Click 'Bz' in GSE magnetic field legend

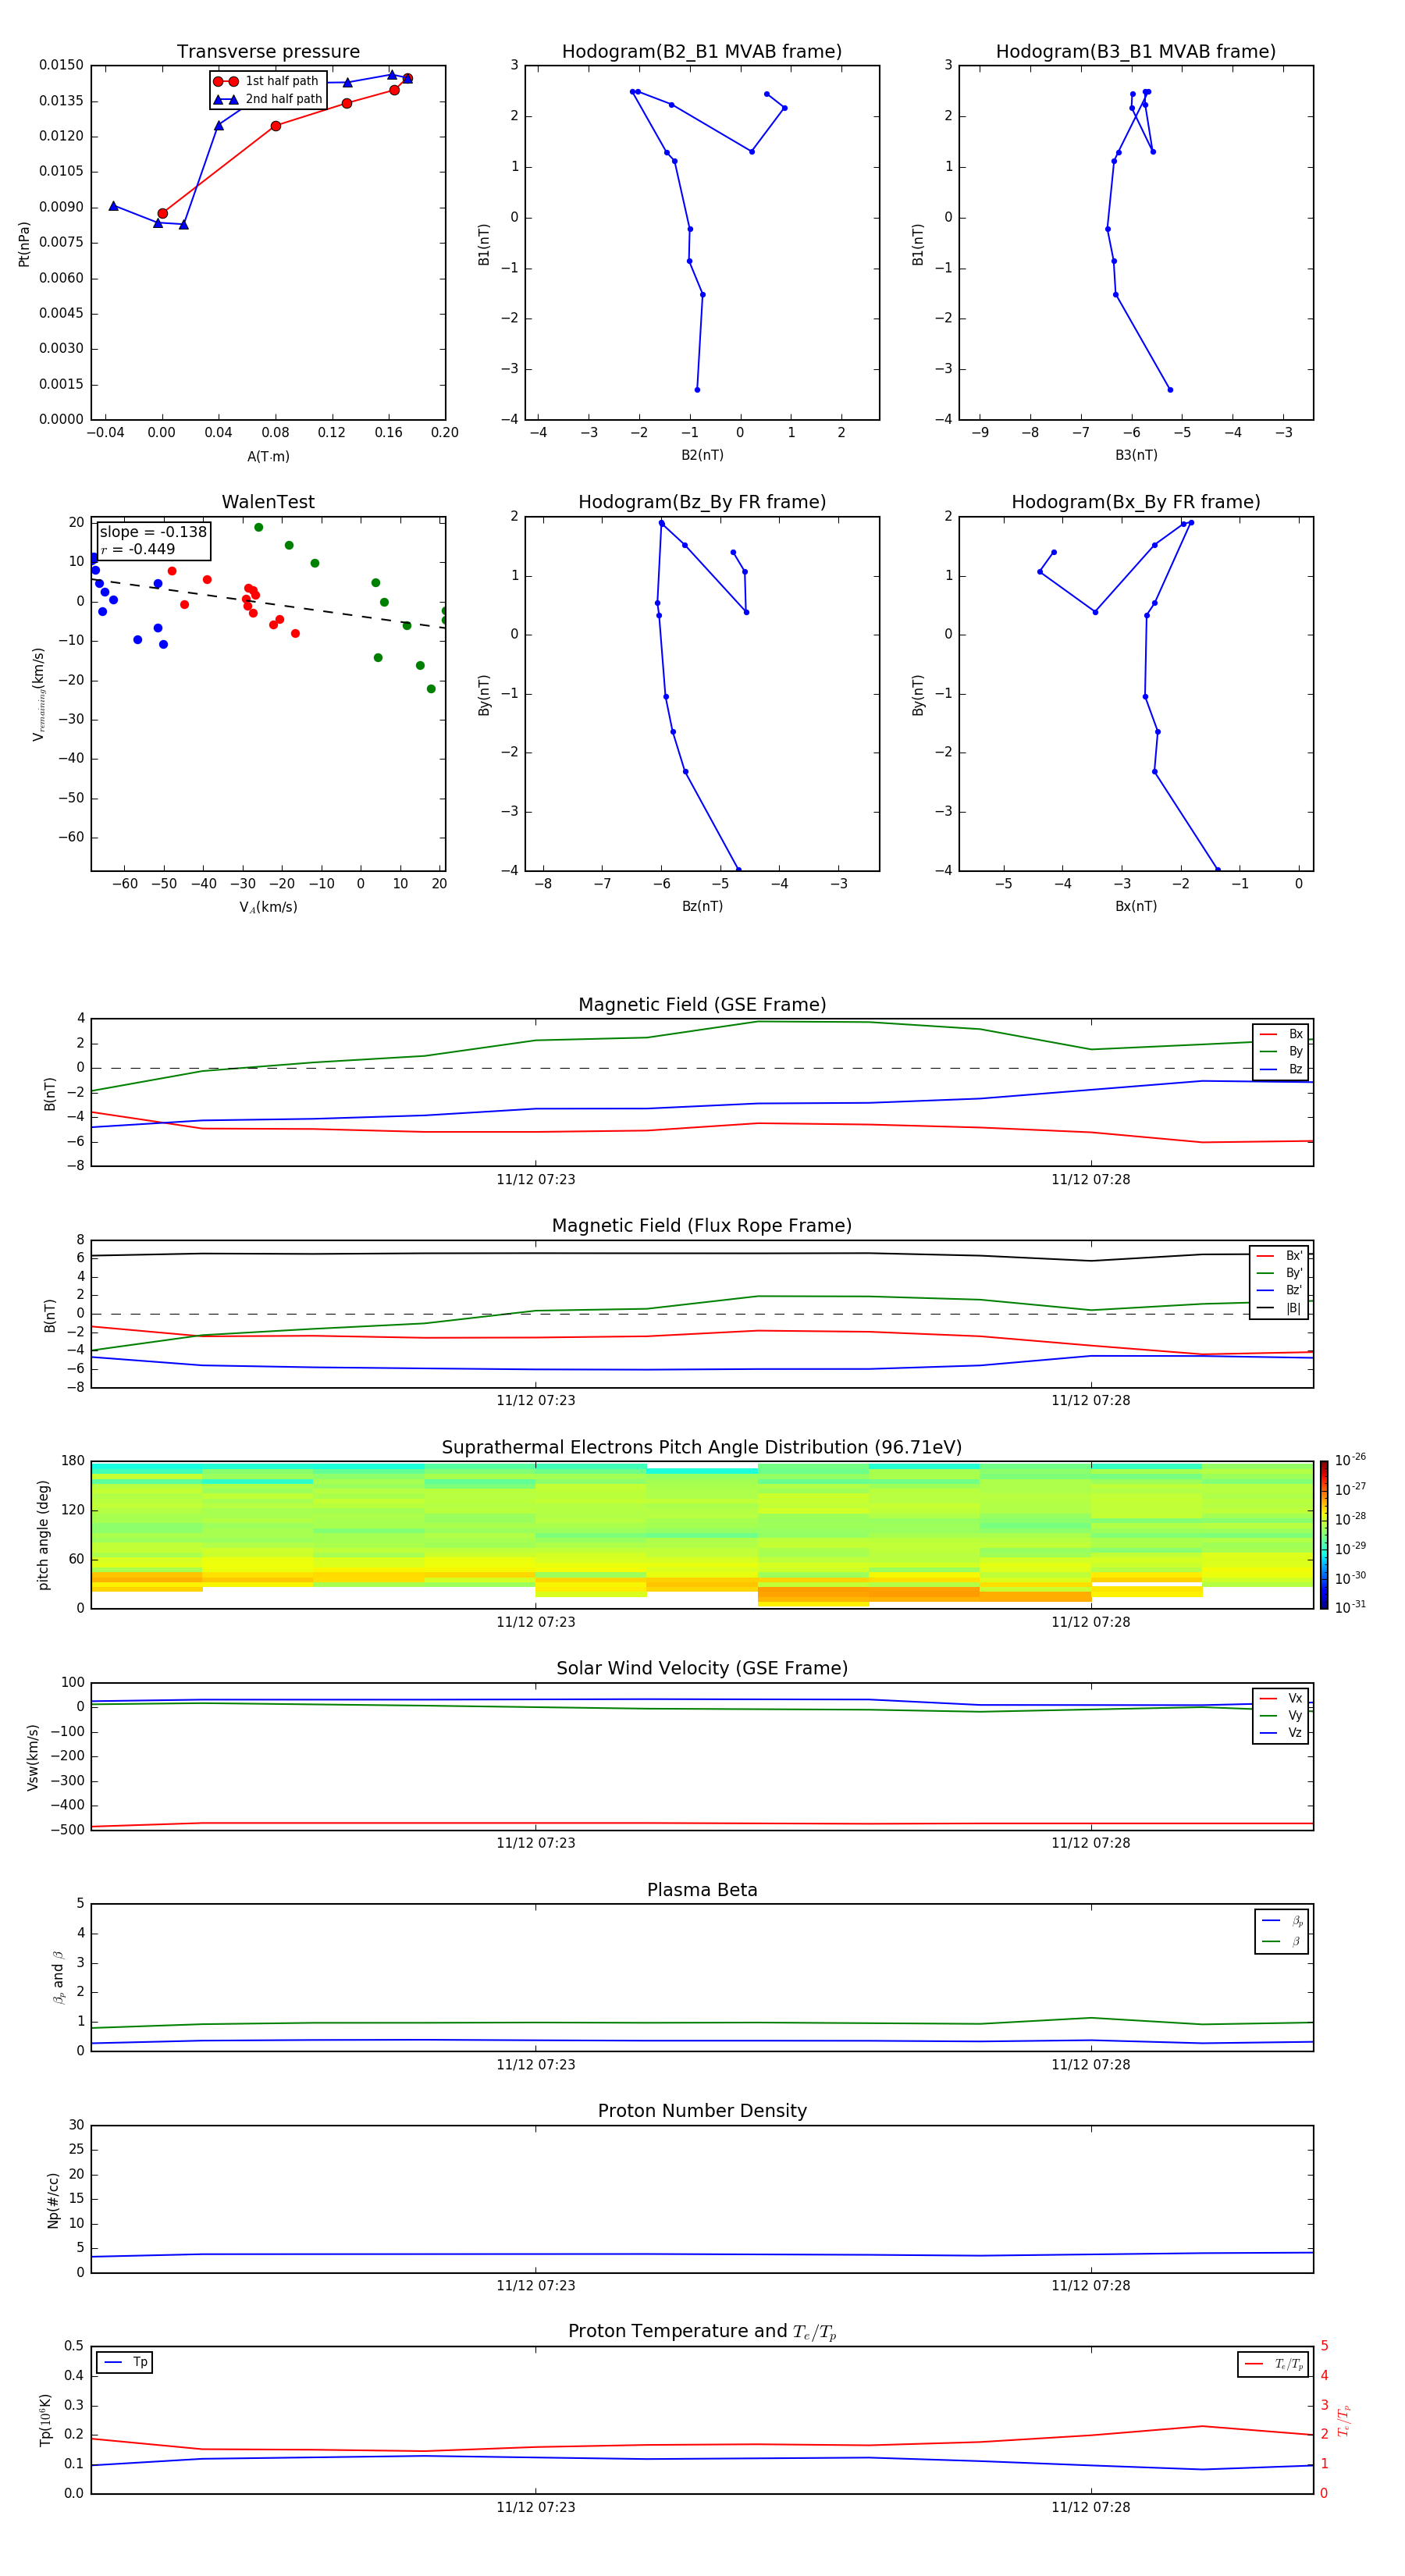point(1281,1069)
